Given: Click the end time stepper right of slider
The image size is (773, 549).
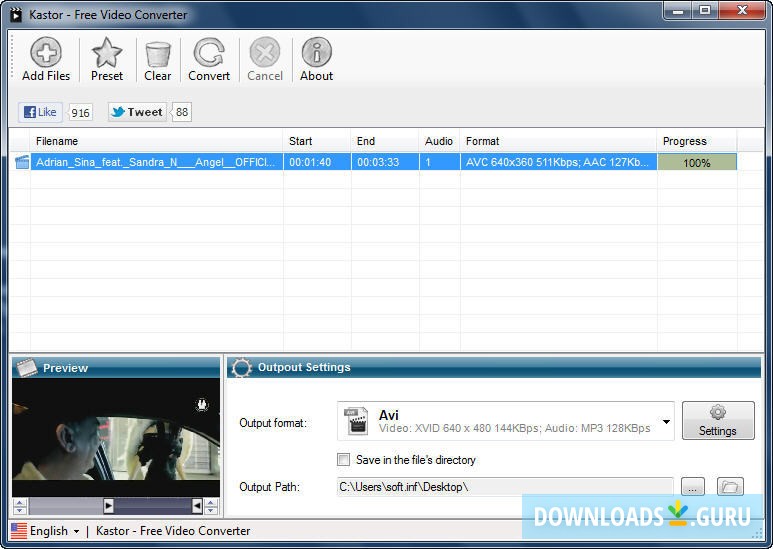Looking at the screenshot, I should [x=211, y=506].
